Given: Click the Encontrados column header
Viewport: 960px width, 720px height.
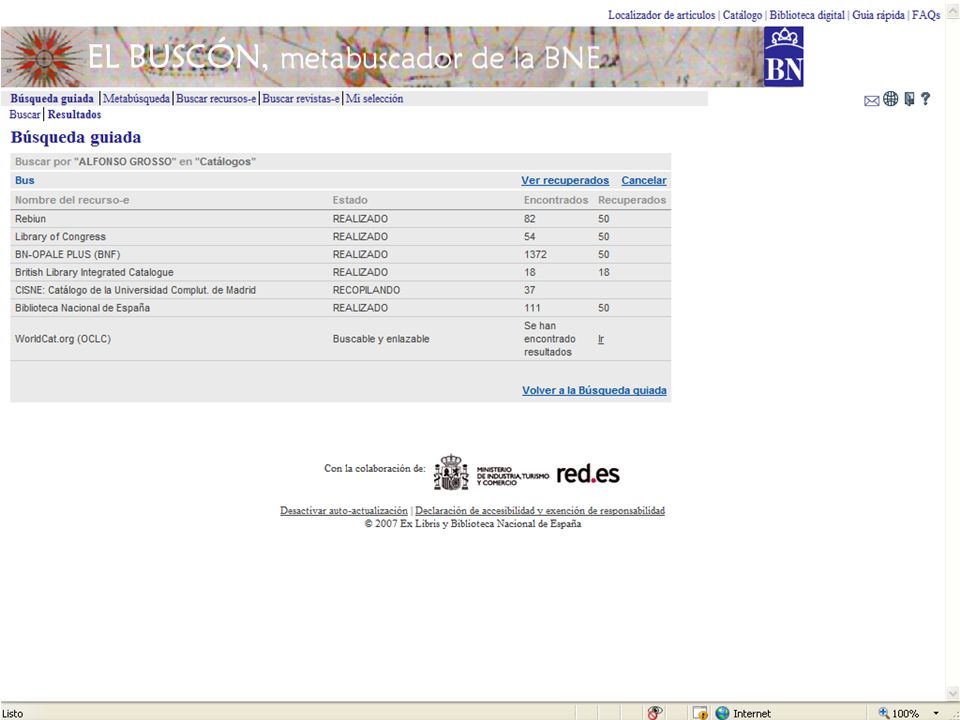Looking at the screenshot, I should click(x=556, y=200).
